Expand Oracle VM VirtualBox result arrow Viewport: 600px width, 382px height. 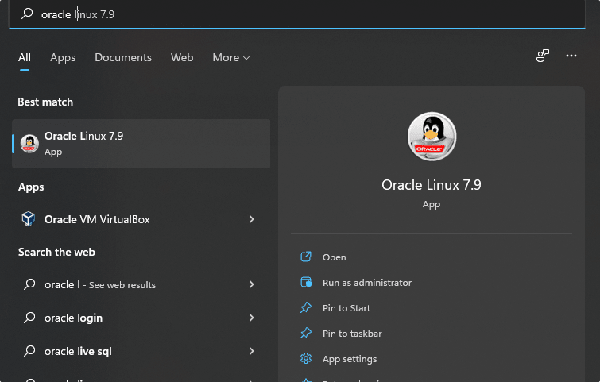tap(252, 219)
